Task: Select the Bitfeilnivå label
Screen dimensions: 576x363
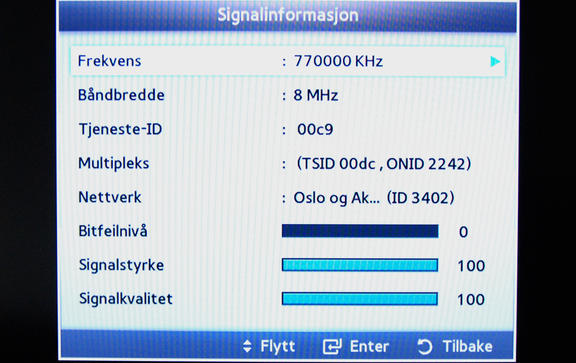Action: click(x=113, y=231)
